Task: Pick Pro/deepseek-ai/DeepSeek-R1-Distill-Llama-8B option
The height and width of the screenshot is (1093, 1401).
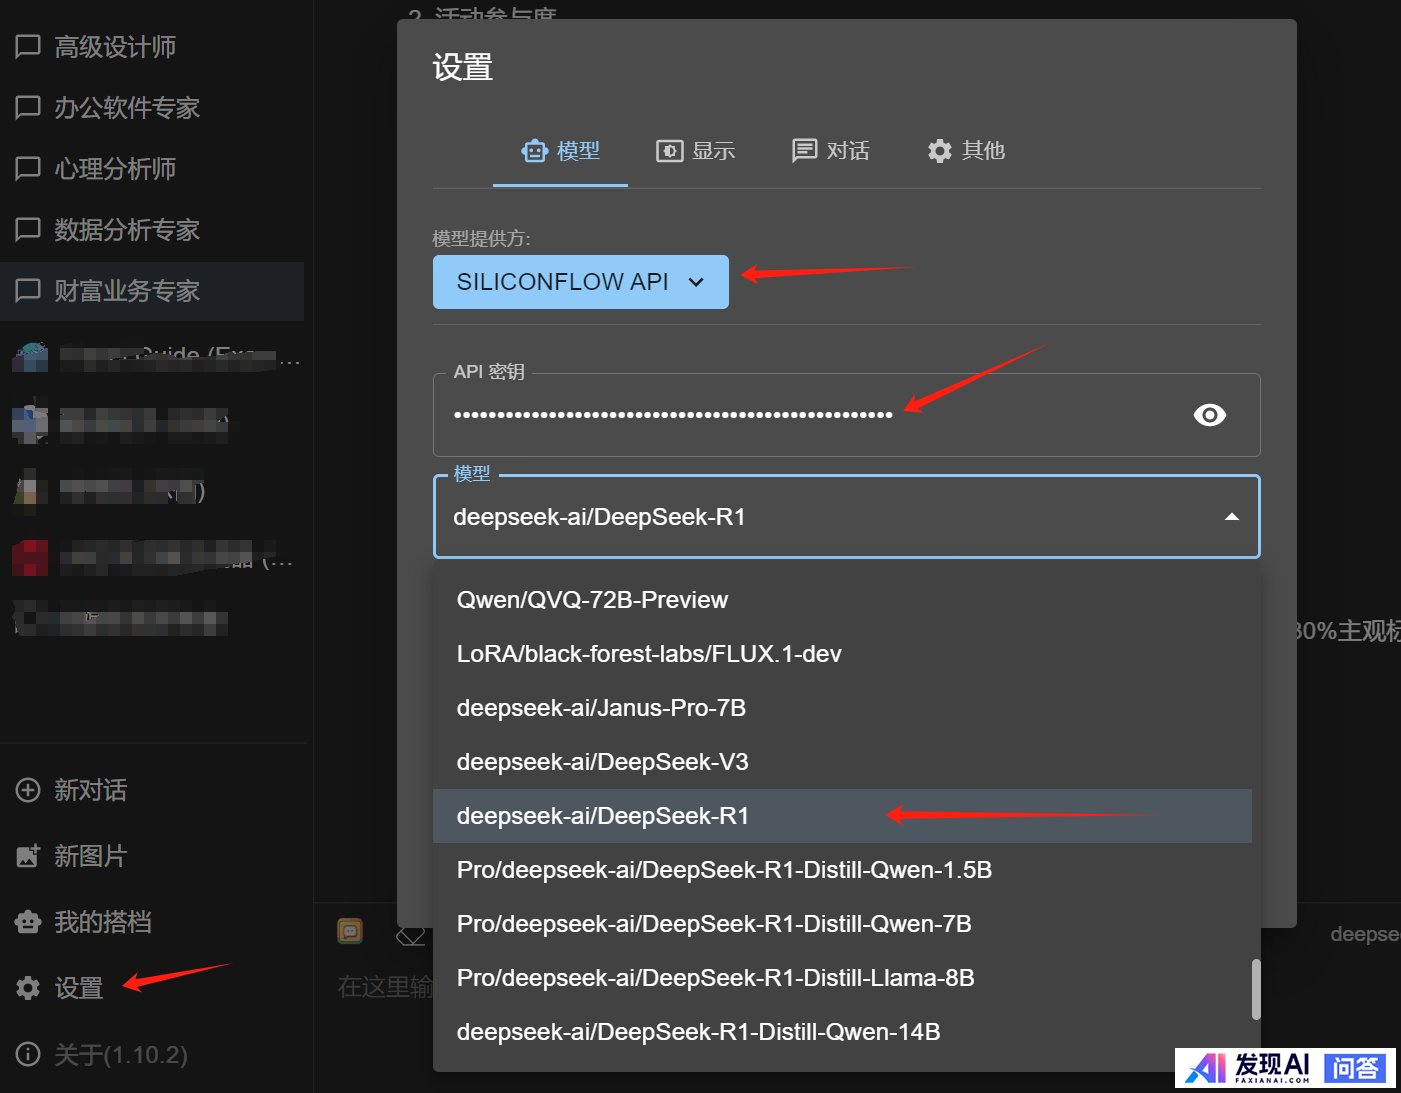Action: tap(842, 978)
